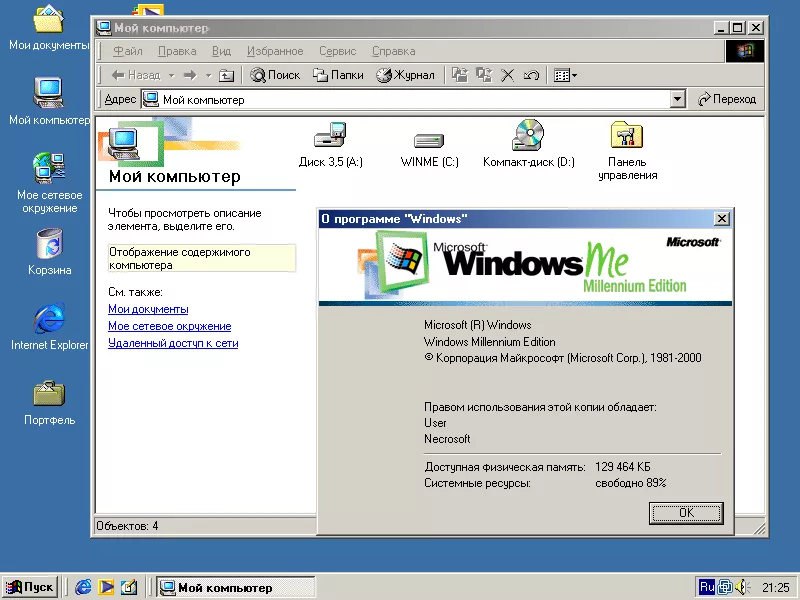
Task: Click the Delete X toolbar icon
Action: coord(507,76)
